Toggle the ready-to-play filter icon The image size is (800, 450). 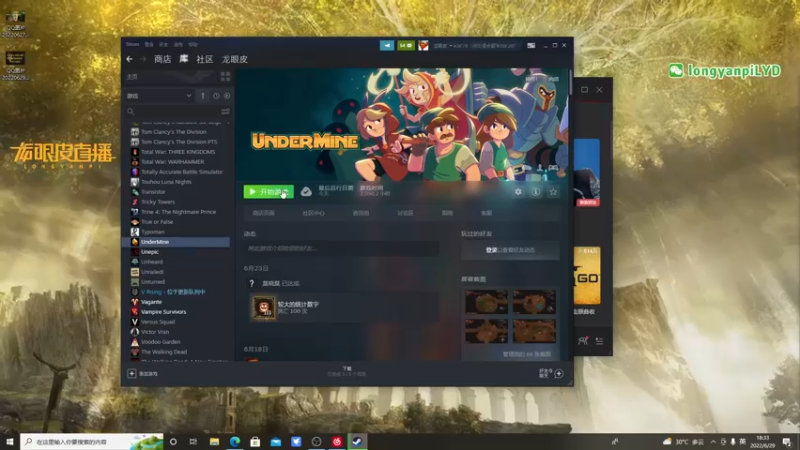(227, 95)
